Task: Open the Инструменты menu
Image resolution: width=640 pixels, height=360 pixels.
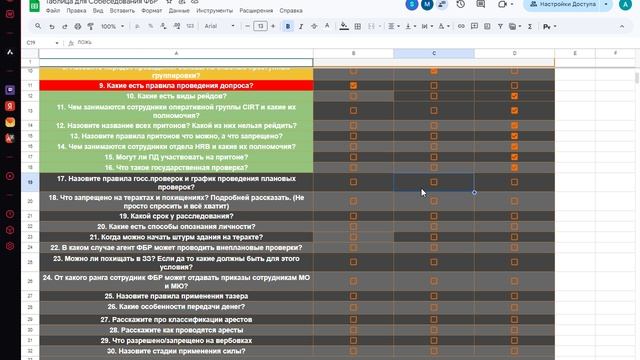Action: coord(214,11)
